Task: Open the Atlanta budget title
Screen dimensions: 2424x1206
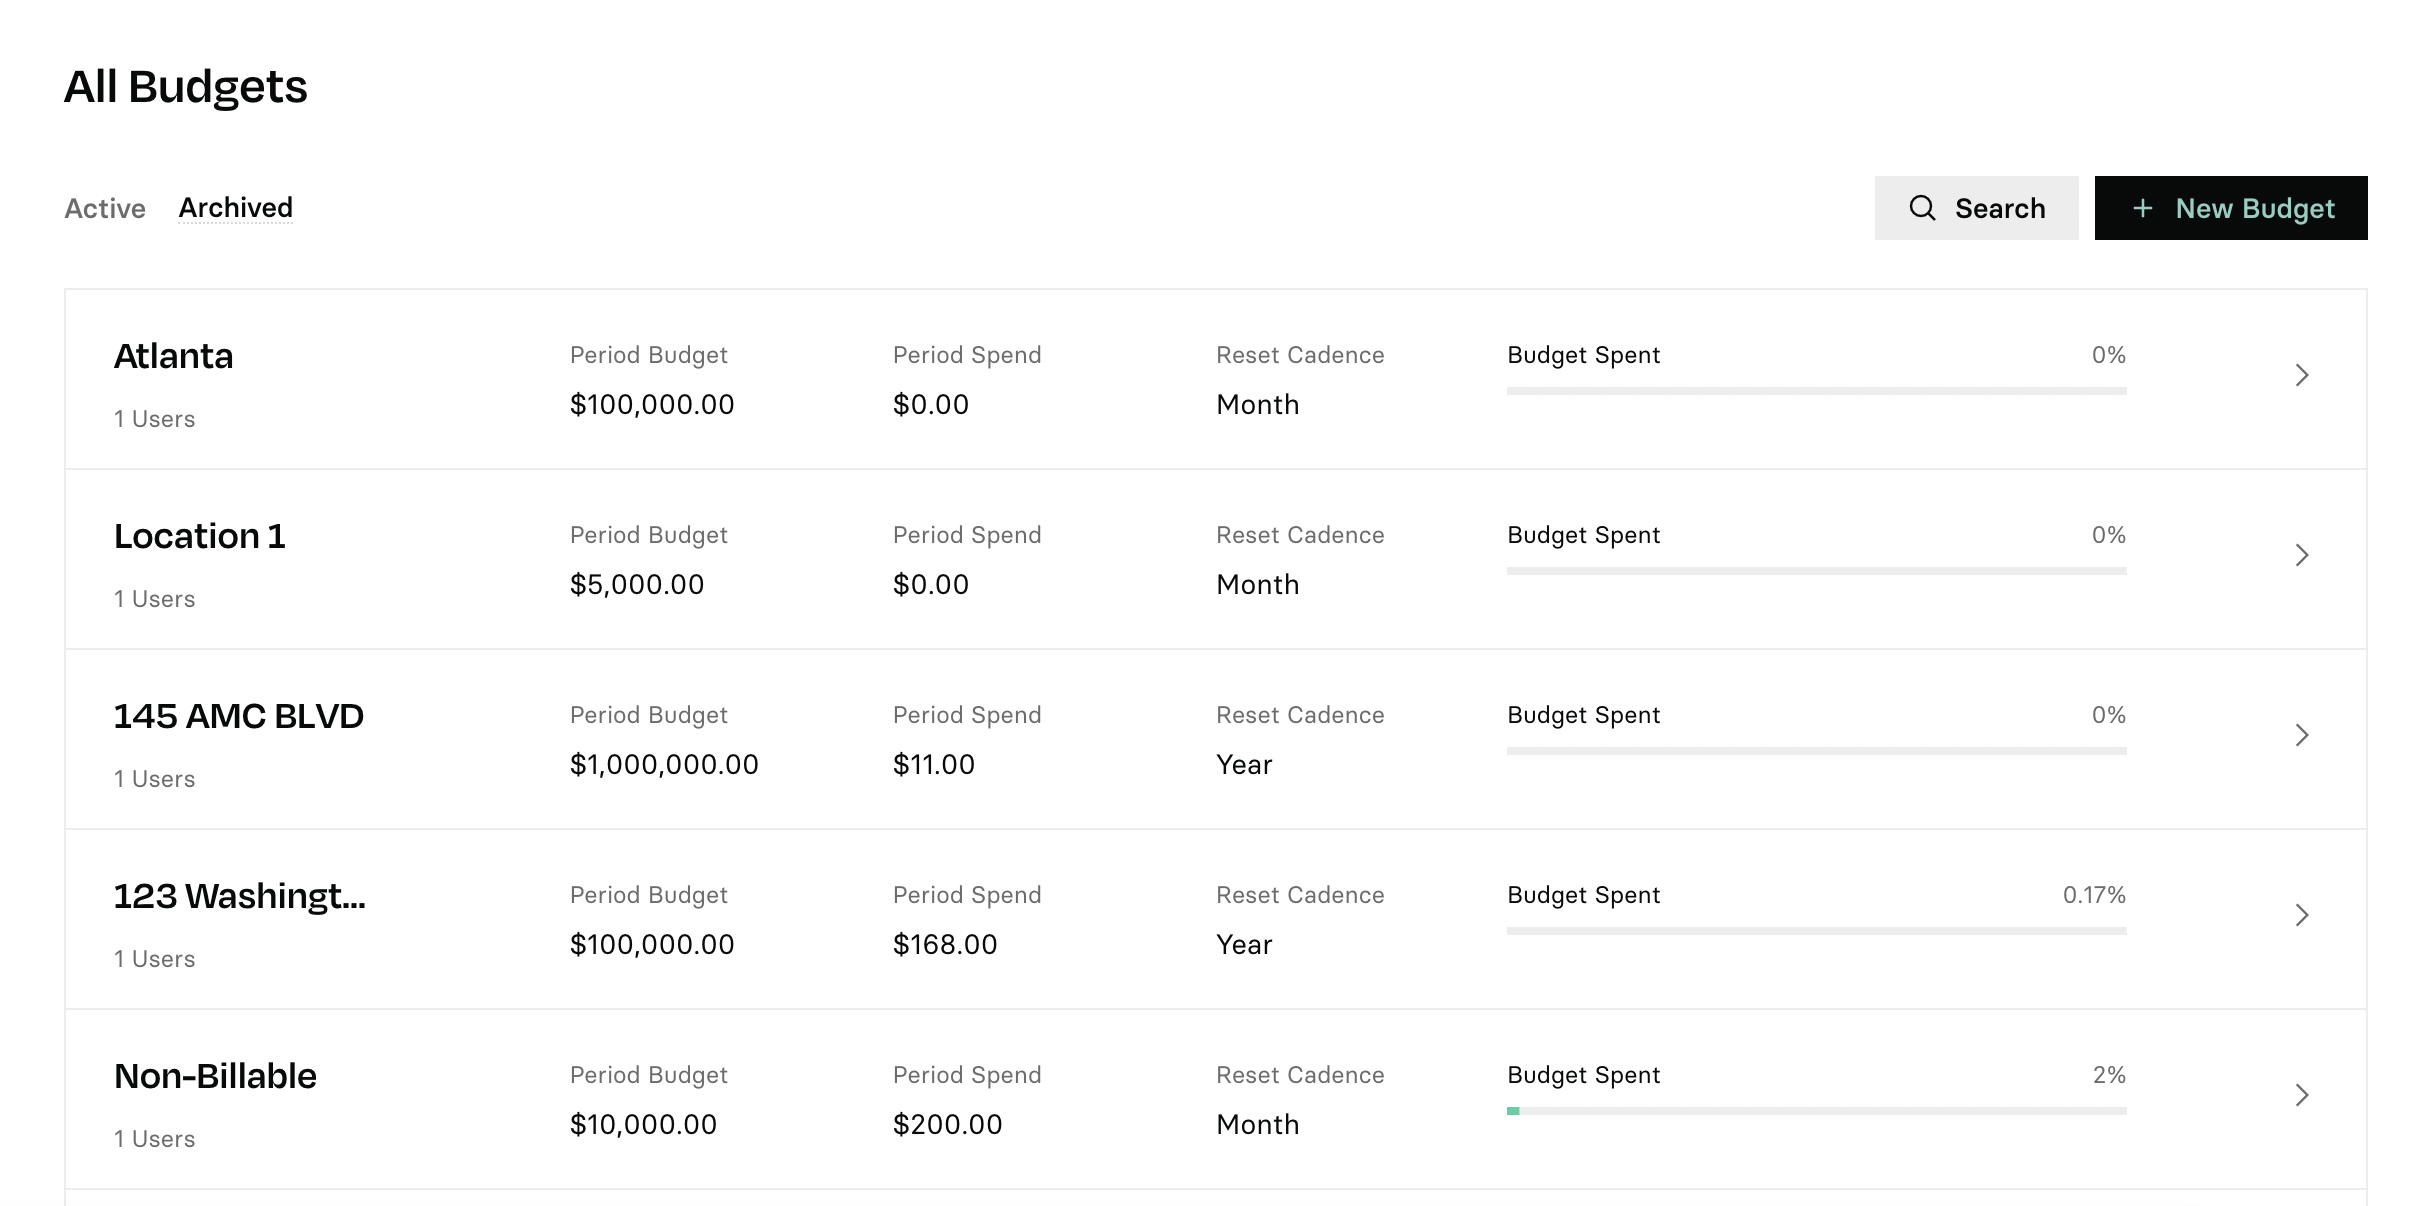Action: pyautogui.click(x=174, y=356)
